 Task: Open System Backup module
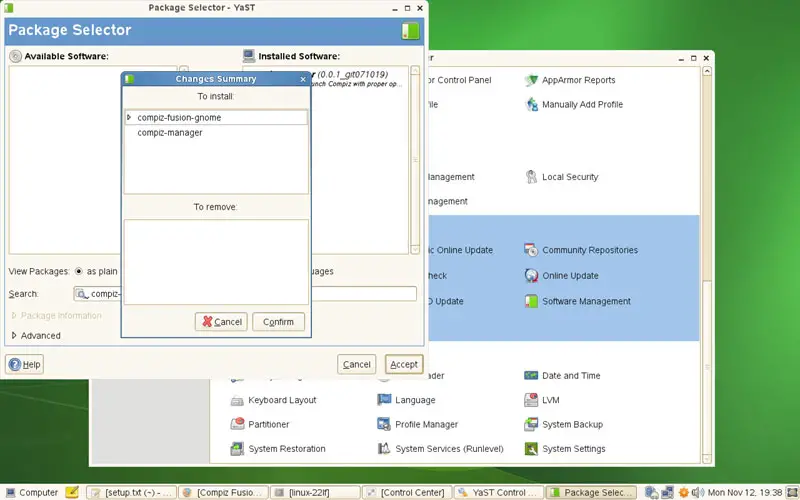coord(564,424)
